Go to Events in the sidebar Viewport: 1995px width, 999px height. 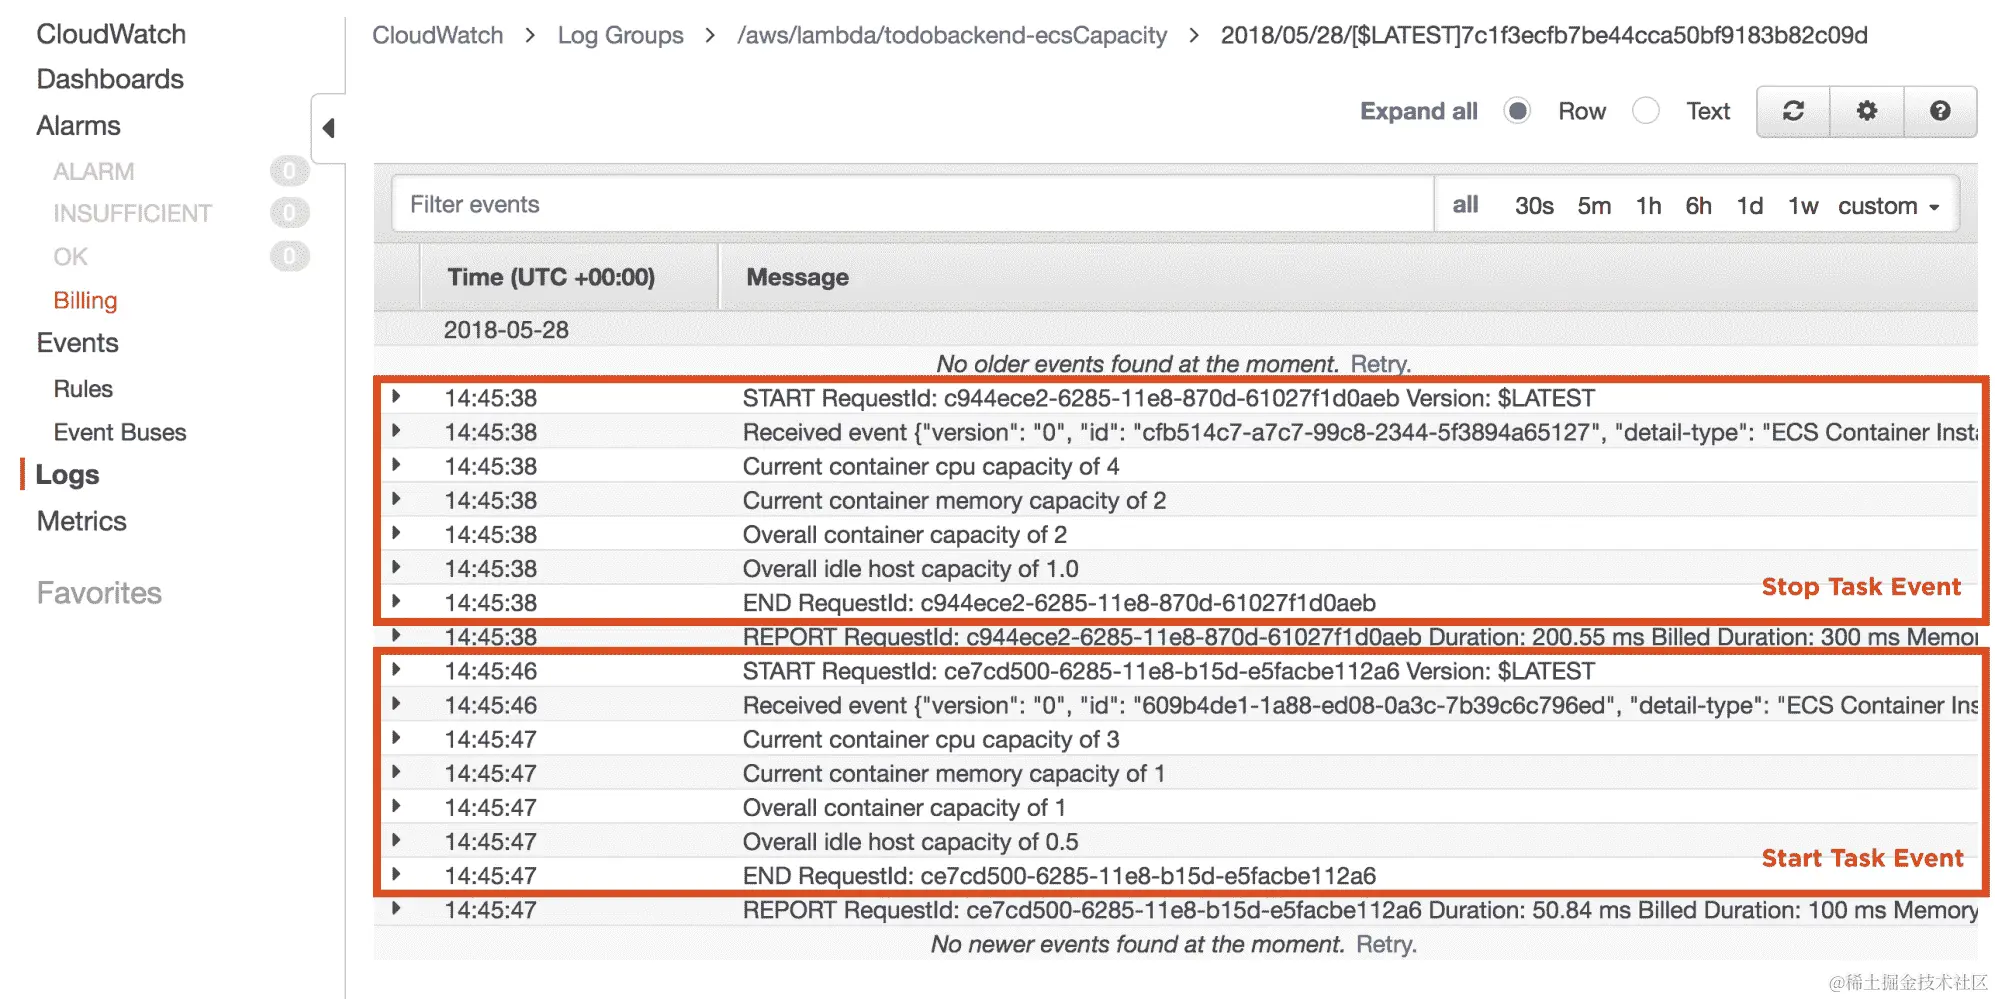coord(77,343)
